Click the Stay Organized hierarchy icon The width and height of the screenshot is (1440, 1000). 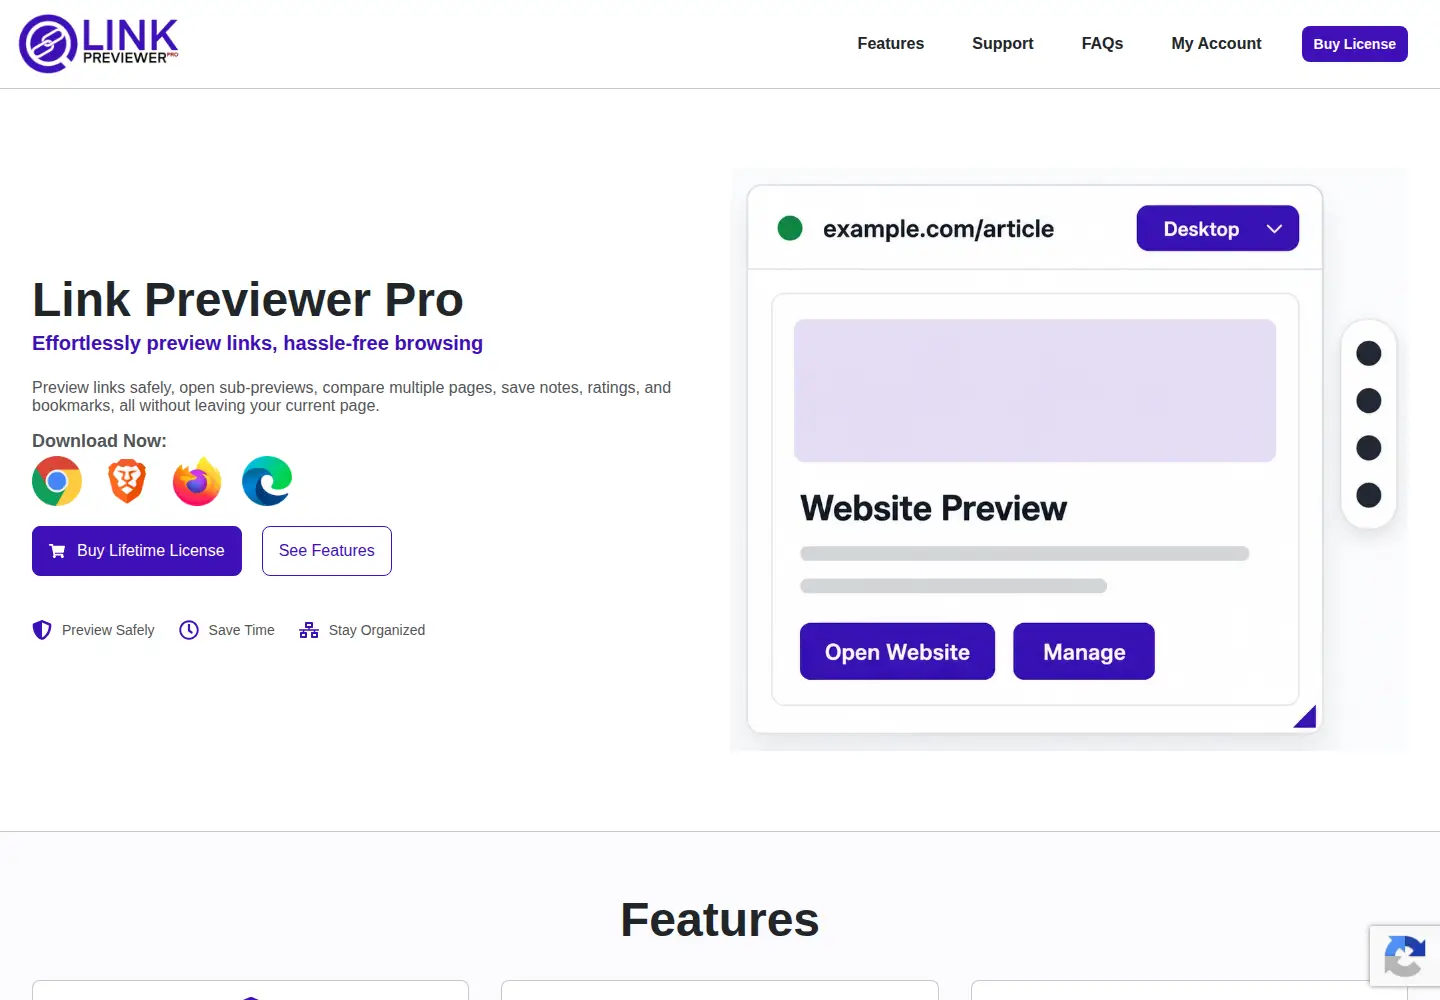pos(309,630)
